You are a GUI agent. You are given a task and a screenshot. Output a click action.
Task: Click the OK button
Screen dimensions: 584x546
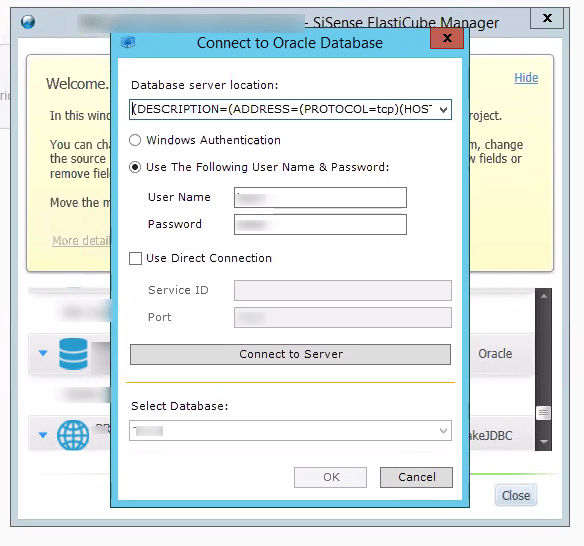pos(330,477)
